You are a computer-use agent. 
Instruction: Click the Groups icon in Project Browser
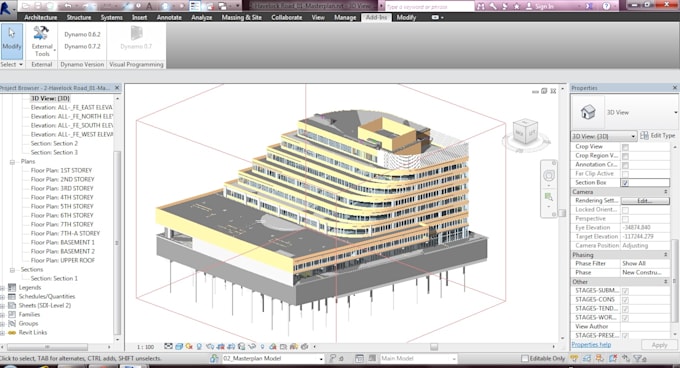[12, 323]
